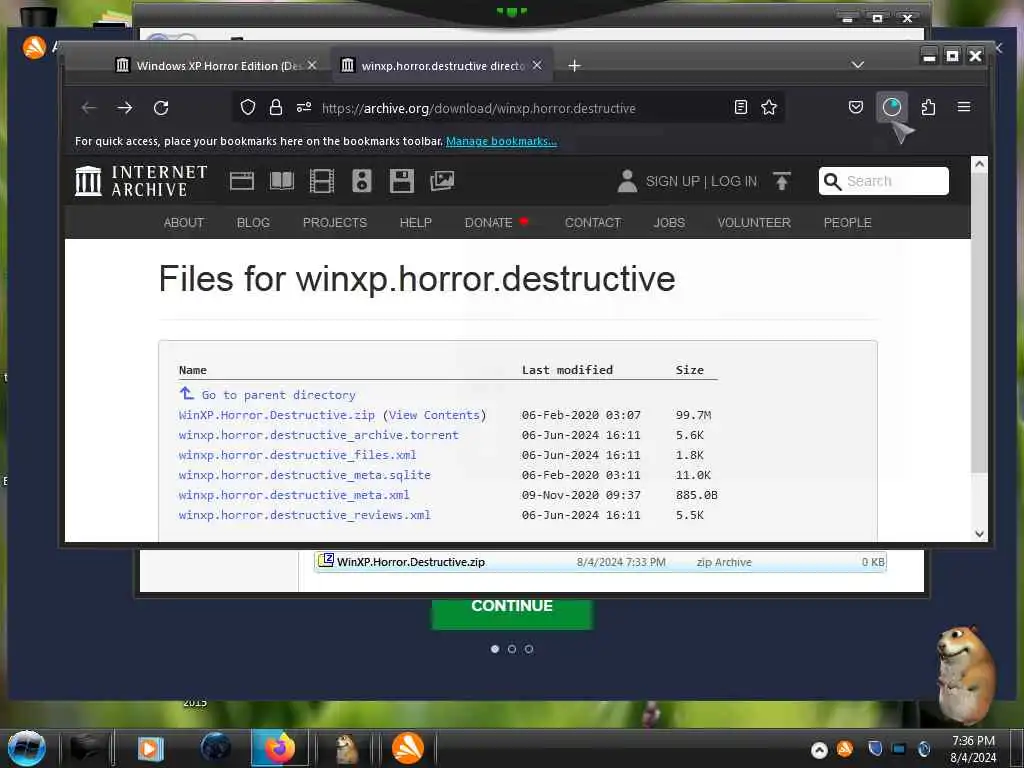Select the second pagination dot in Avast window
The image size is (1024, 768).
click(512, 649)
